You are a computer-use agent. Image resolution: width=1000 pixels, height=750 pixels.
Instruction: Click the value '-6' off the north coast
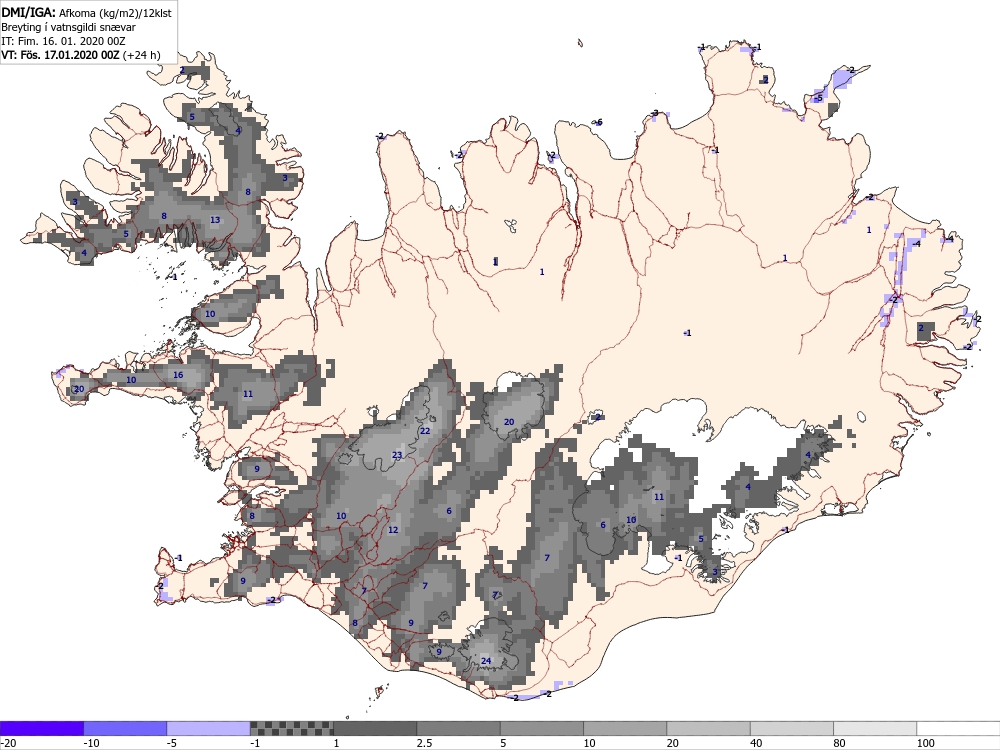tap(598, 122)
